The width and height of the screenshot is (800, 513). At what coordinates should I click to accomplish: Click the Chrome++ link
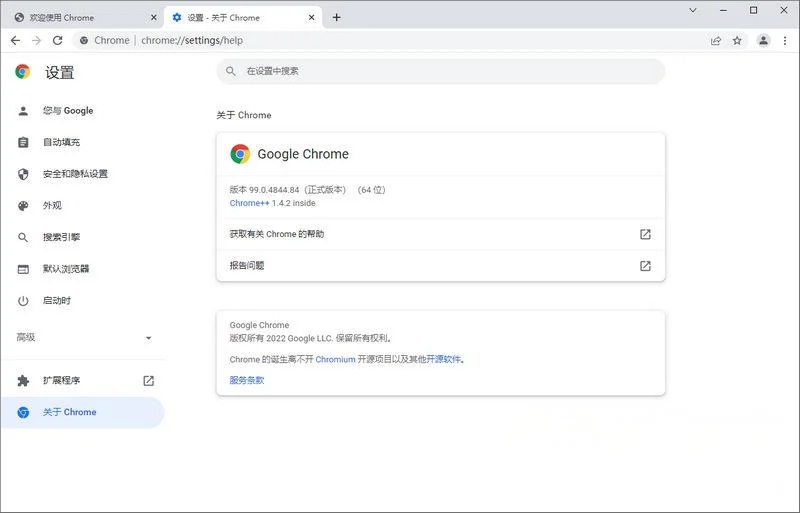249,203
